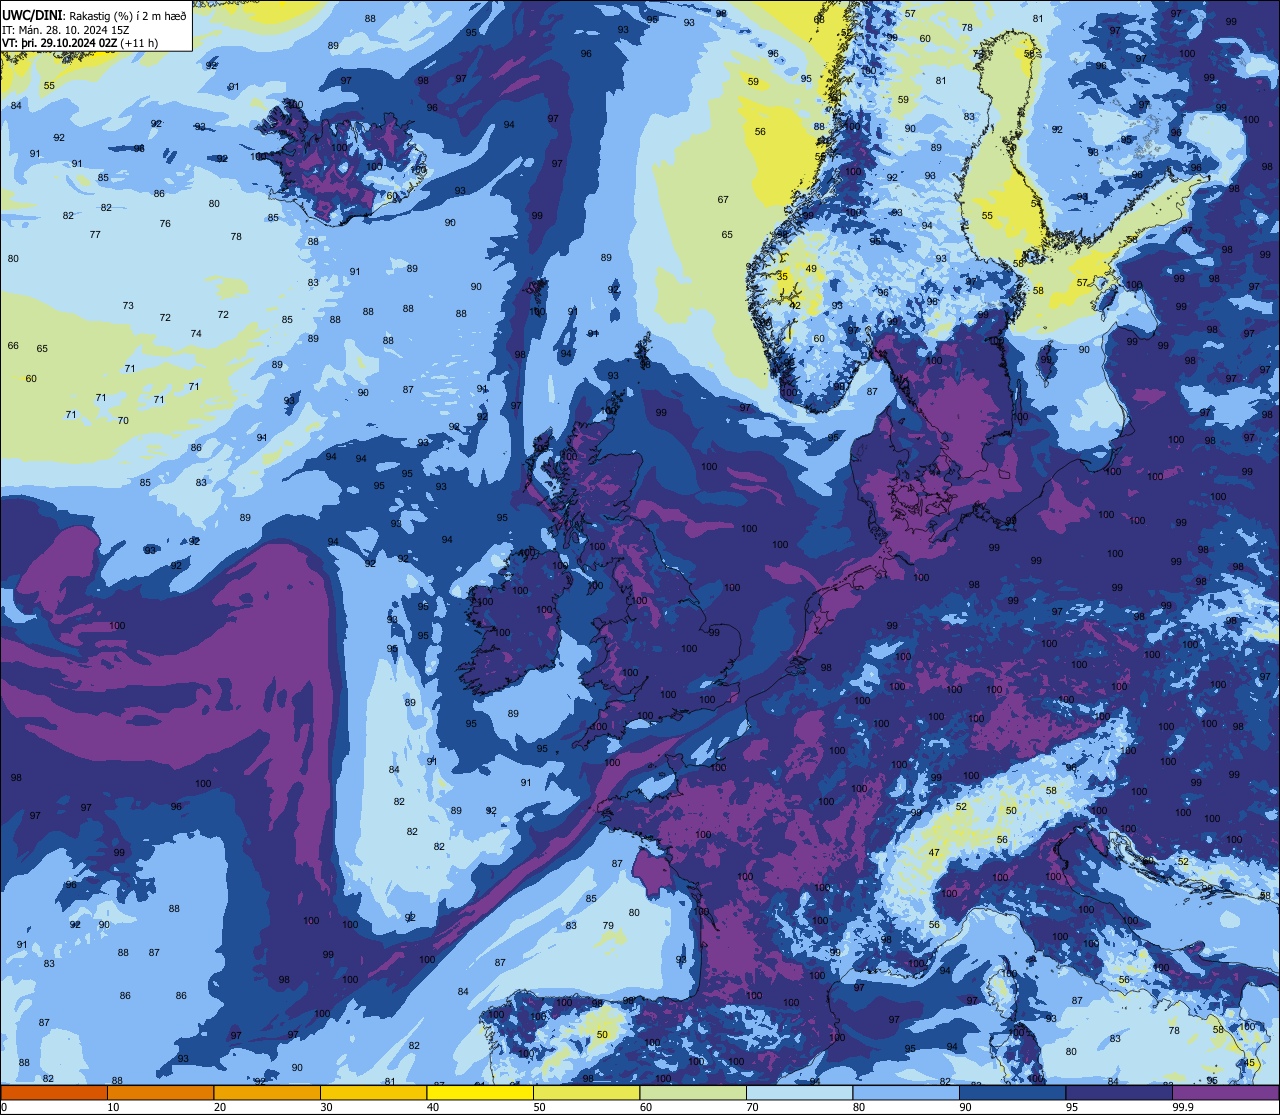Click the '99.9' legend tick label
This screenshot has height=1115, width=1280.
1184,1107
